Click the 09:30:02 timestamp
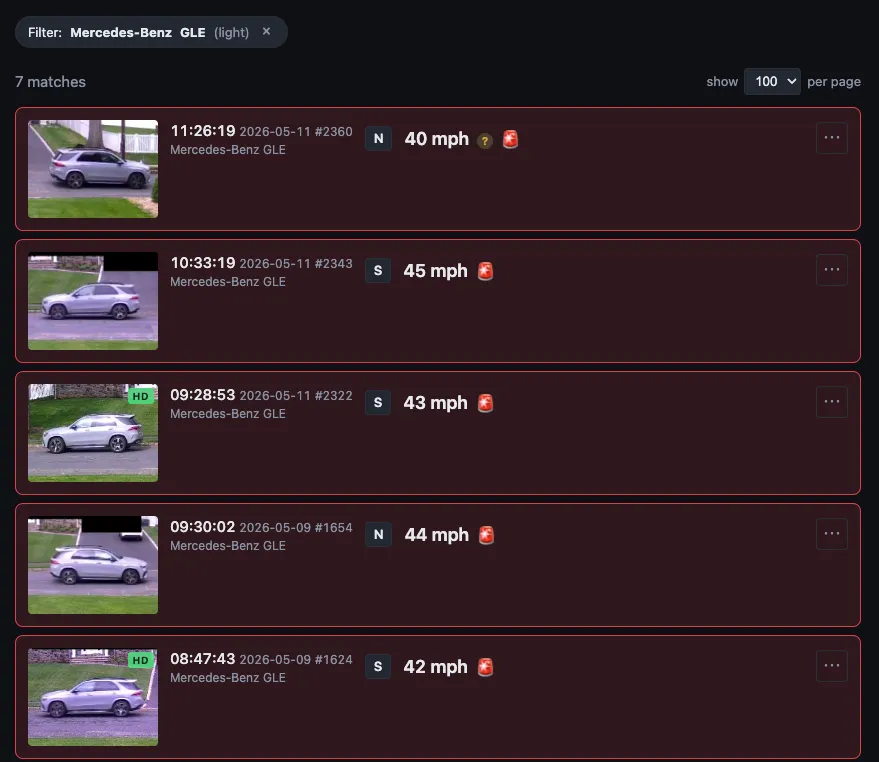879x762 pixels. (x=203, y=527)
